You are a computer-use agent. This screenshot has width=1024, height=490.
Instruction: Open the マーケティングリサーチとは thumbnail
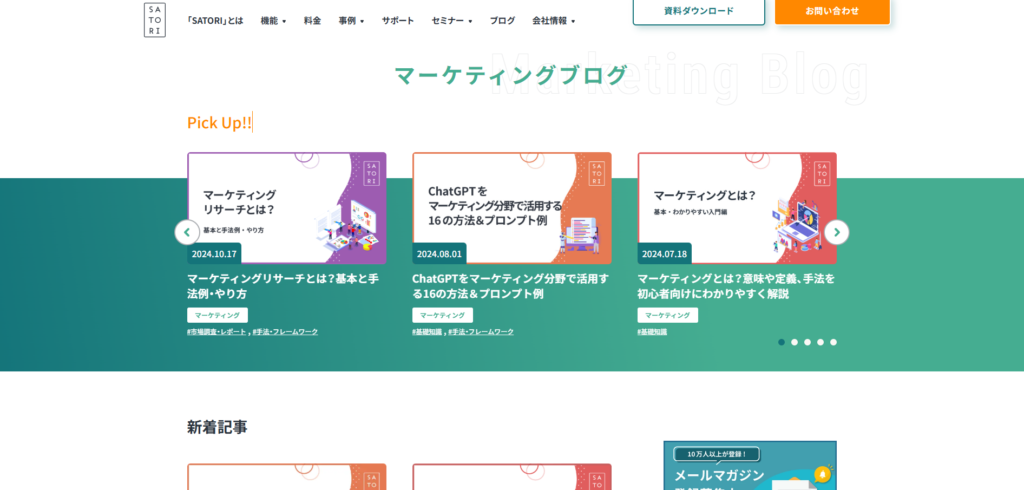pyautogui.click(x=286, y=207)
